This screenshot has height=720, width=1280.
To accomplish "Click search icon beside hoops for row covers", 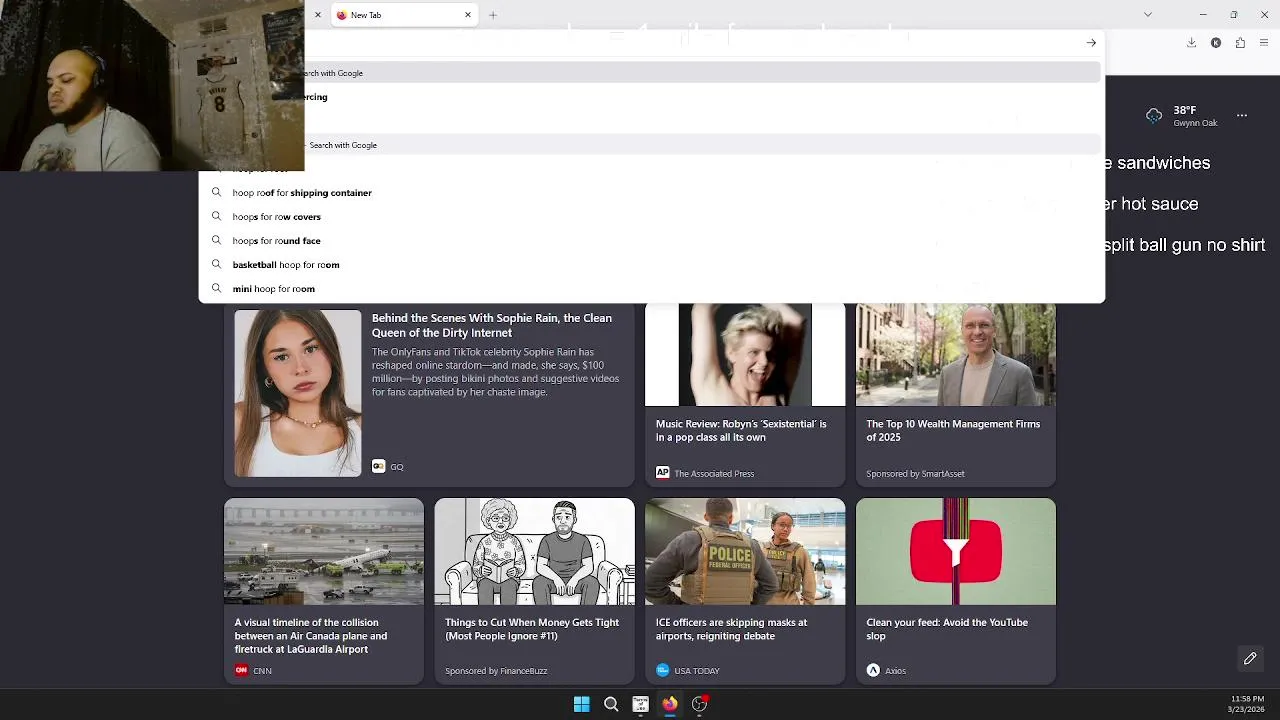I will (x=216, y=217).
